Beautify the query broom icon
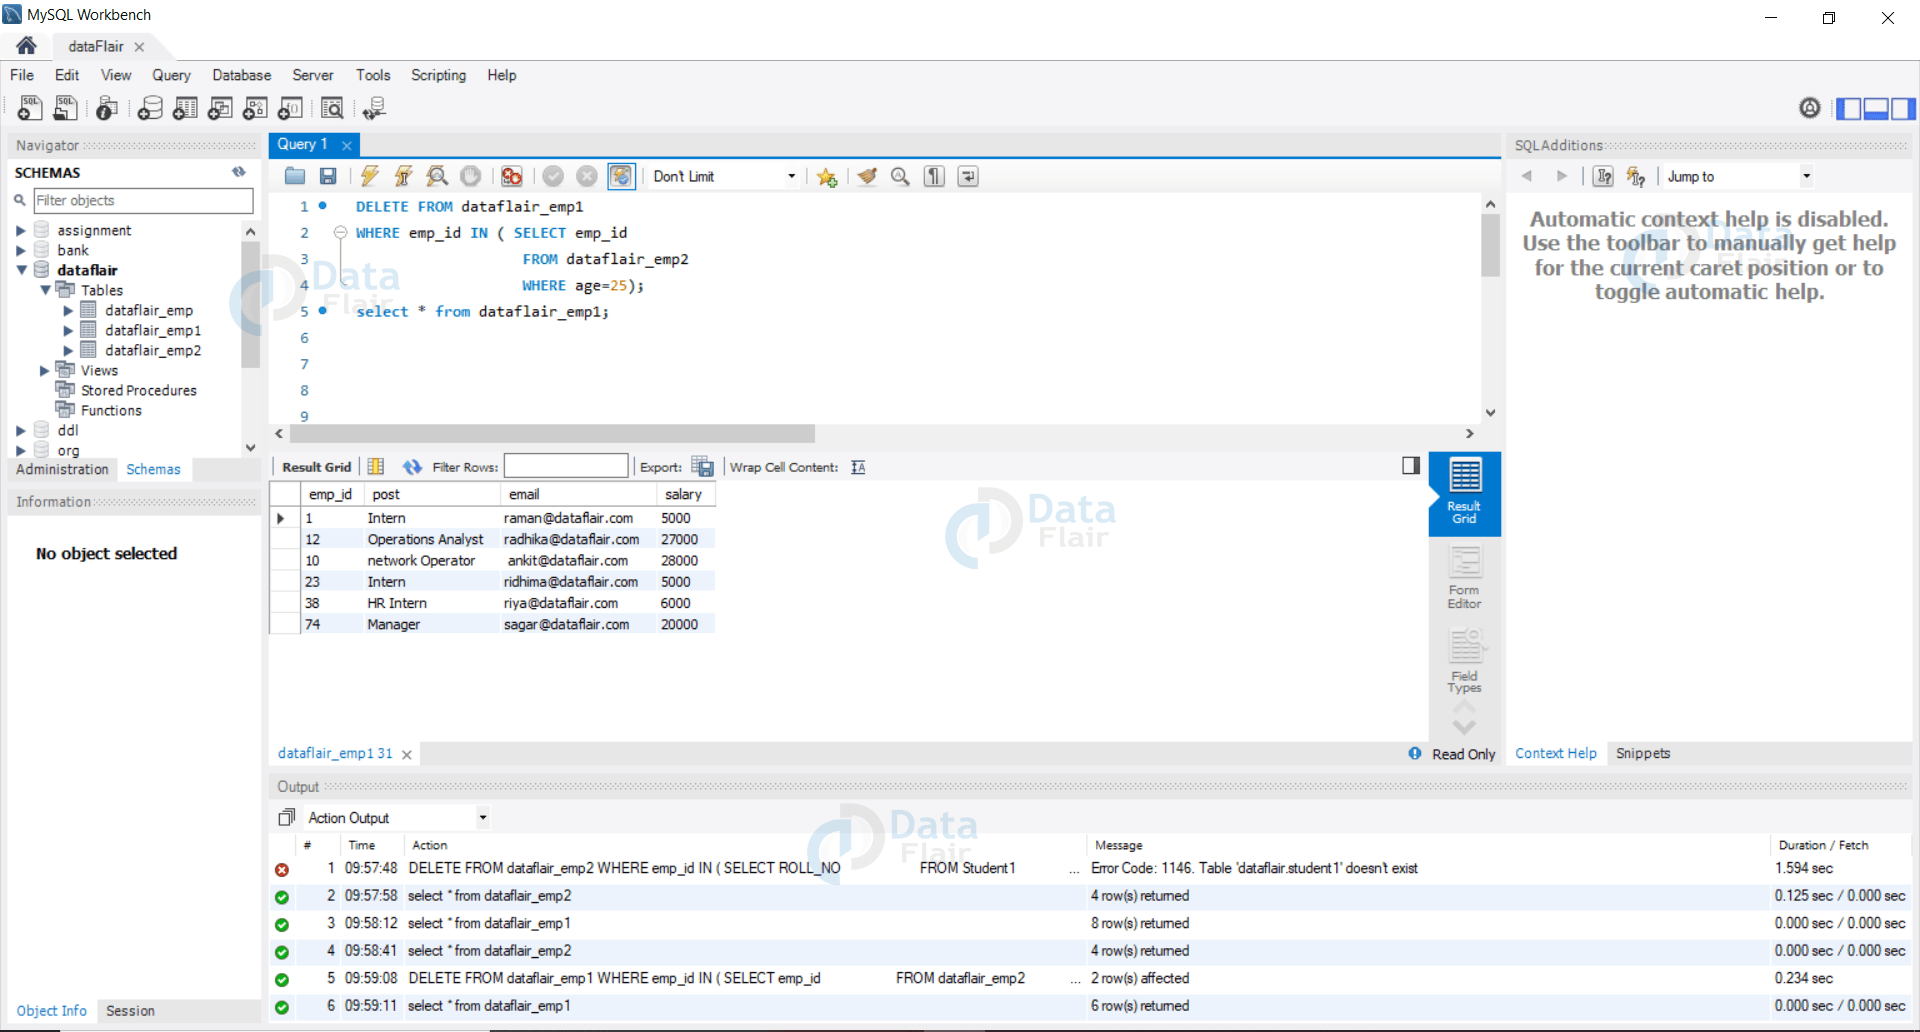Image resolution: width=1920 pixels, height=1032 pixels. tap(867, 176)
